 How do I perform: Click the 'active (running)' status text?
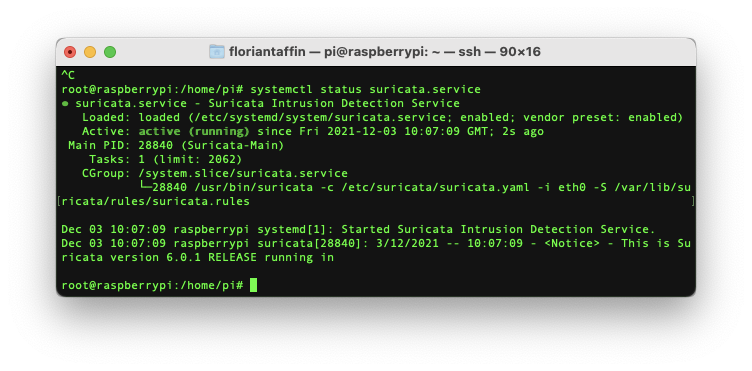click(x=194, y=131)
